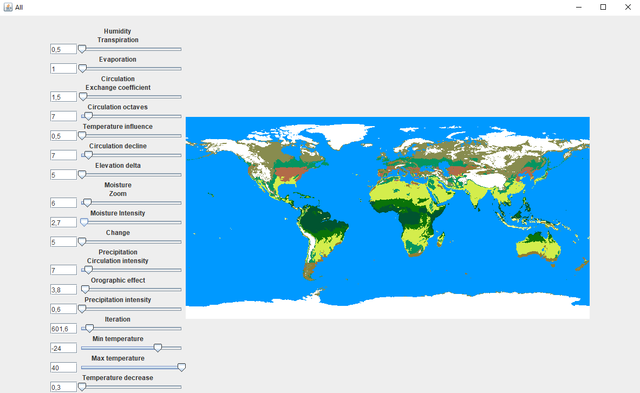Click the Java app icon in title bar
Image resolution: width=640 pixels, height=393 pixels.
pyautogui.click(x=8, y=7)
